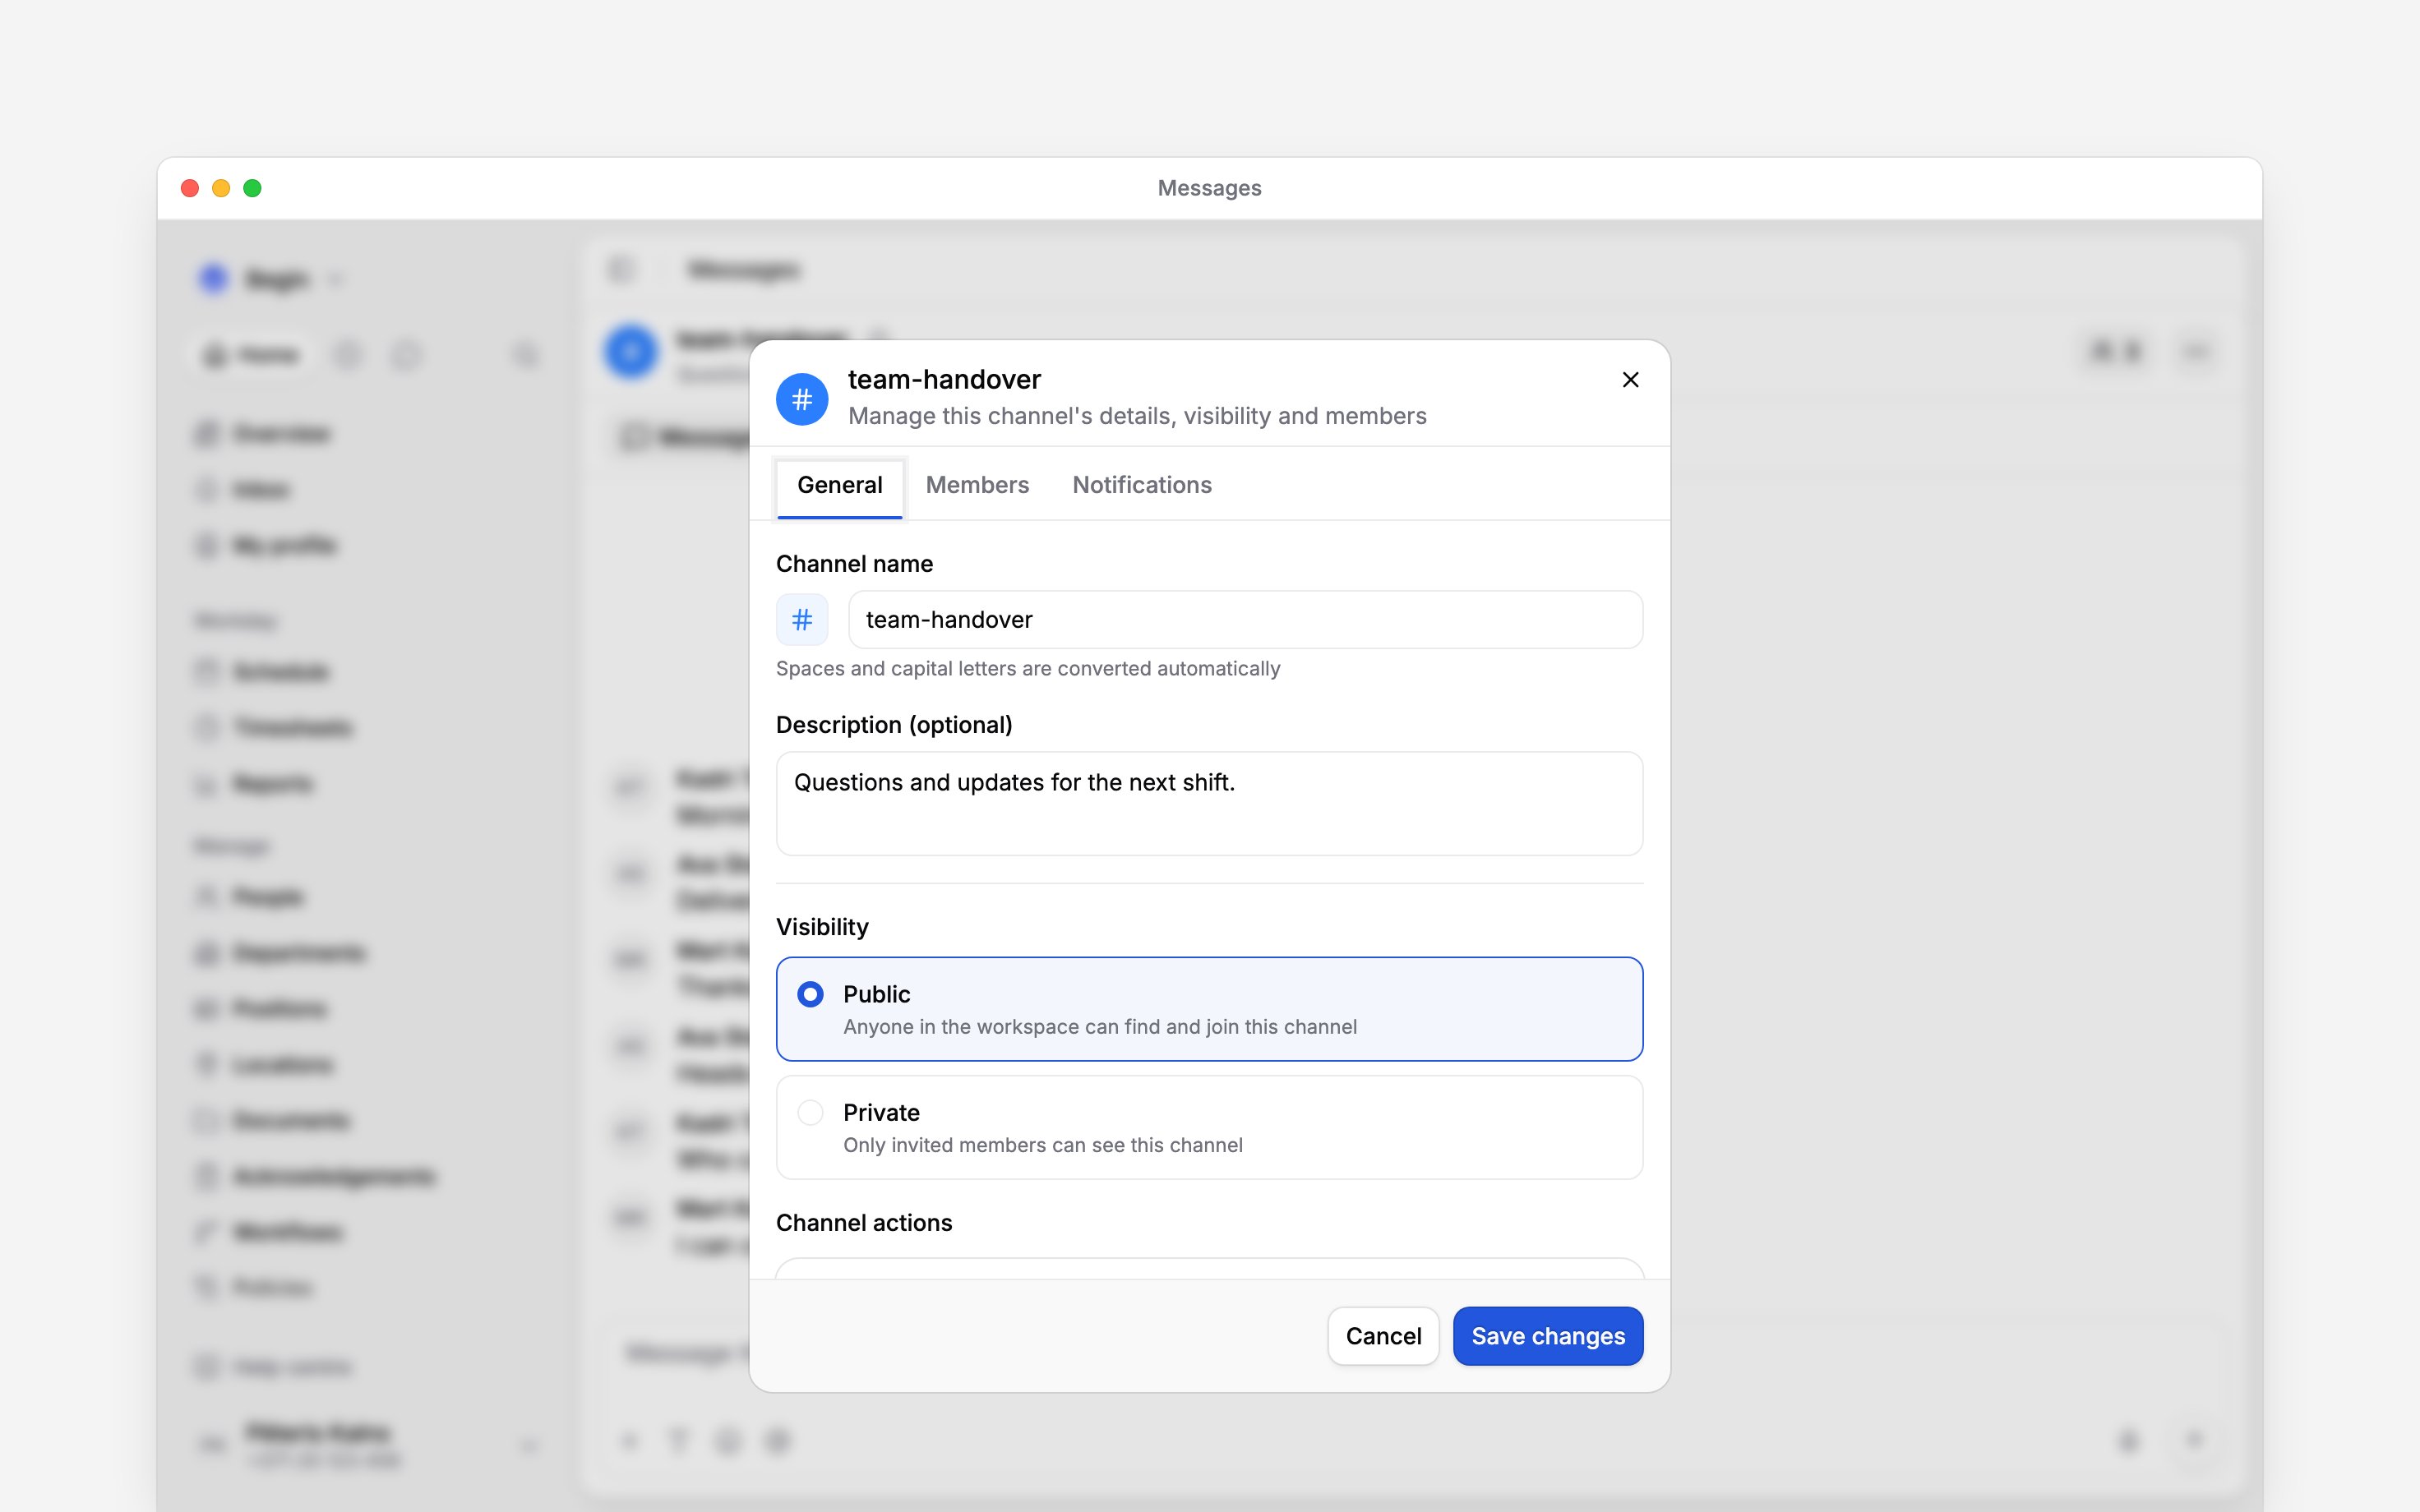Click Save changes button
This screenshot has height=1512, width=2420.
pyautogui.click(x=1548, y=1336)
